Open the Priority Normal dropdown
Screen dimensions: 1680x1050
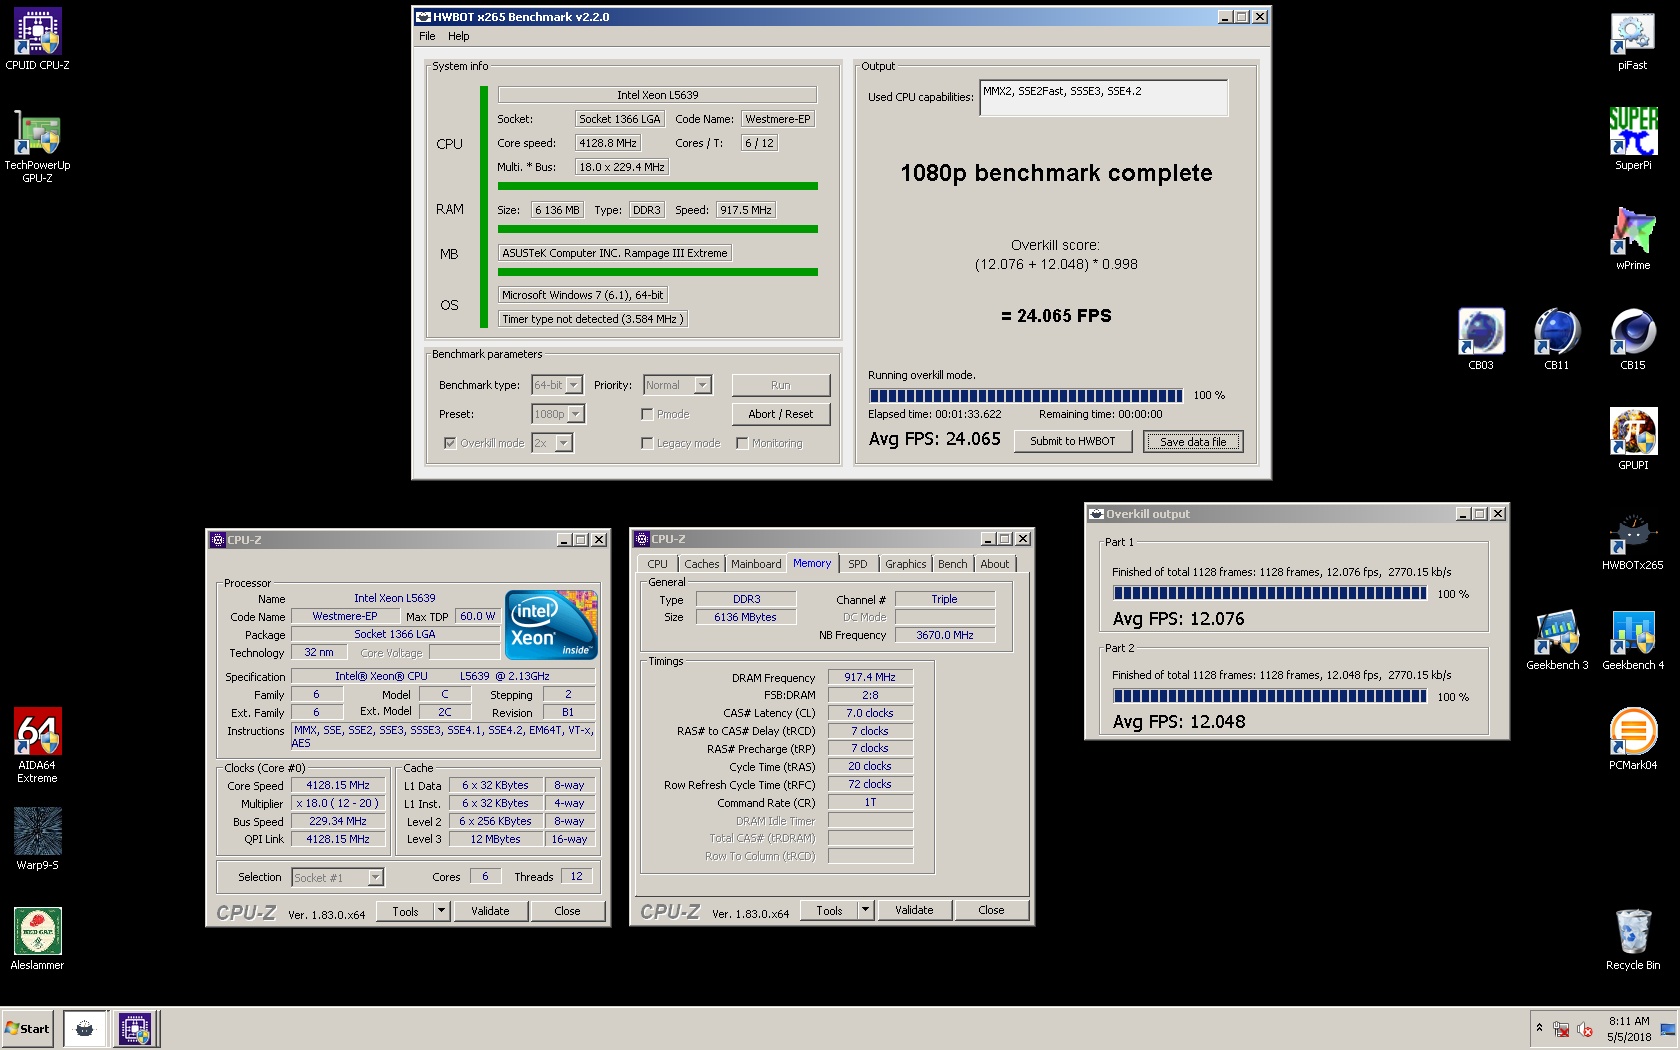[677, 385]
